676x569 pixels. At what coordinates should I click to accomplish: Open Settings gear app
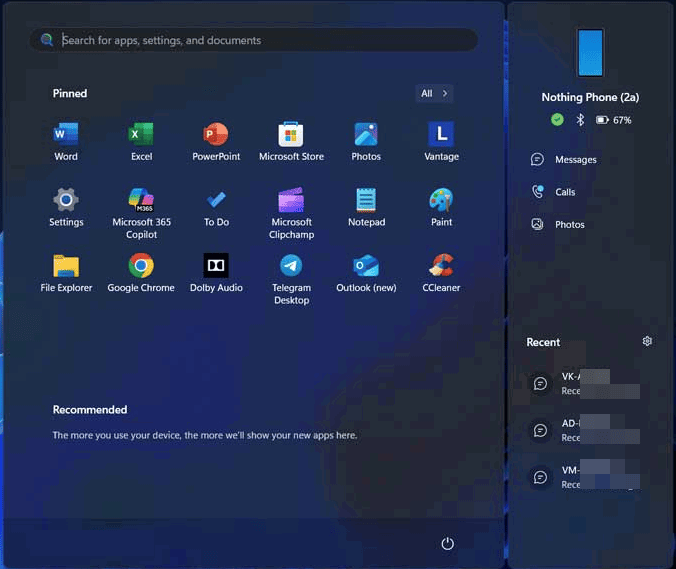click(x=66, y=207)
